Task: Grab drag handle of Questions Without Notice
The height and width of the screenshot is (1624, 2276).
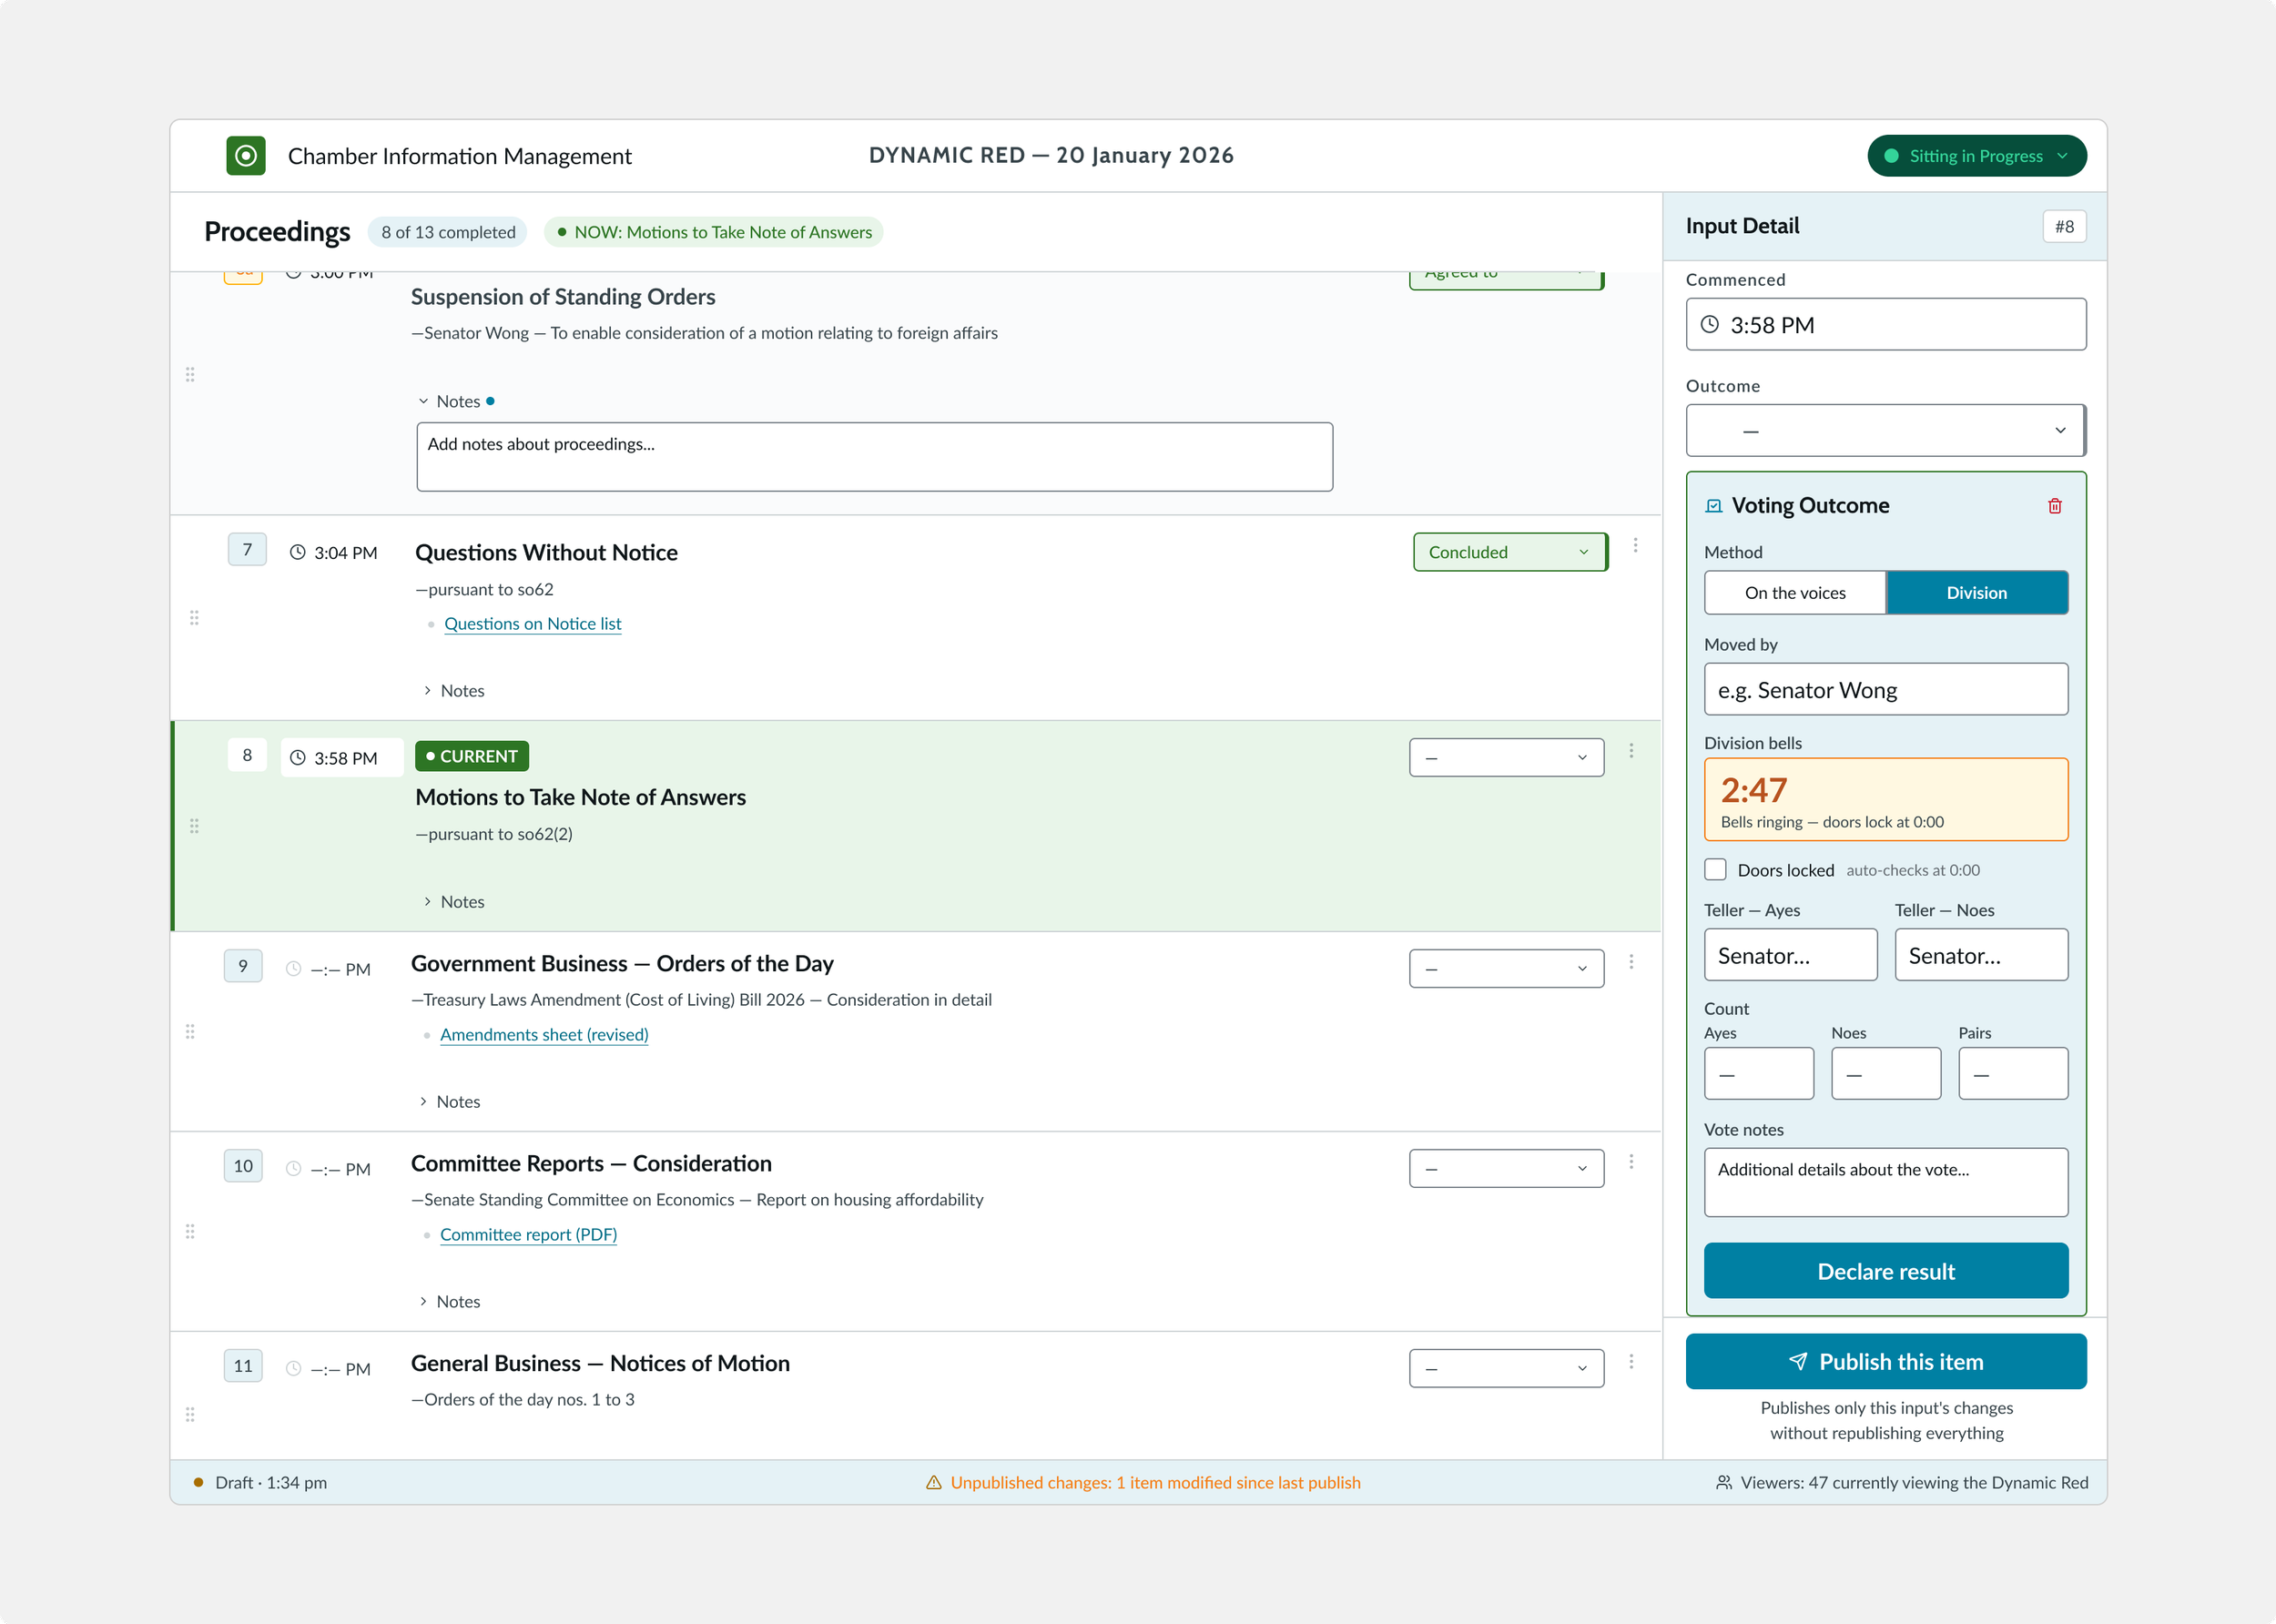Action: coord(194,618)
